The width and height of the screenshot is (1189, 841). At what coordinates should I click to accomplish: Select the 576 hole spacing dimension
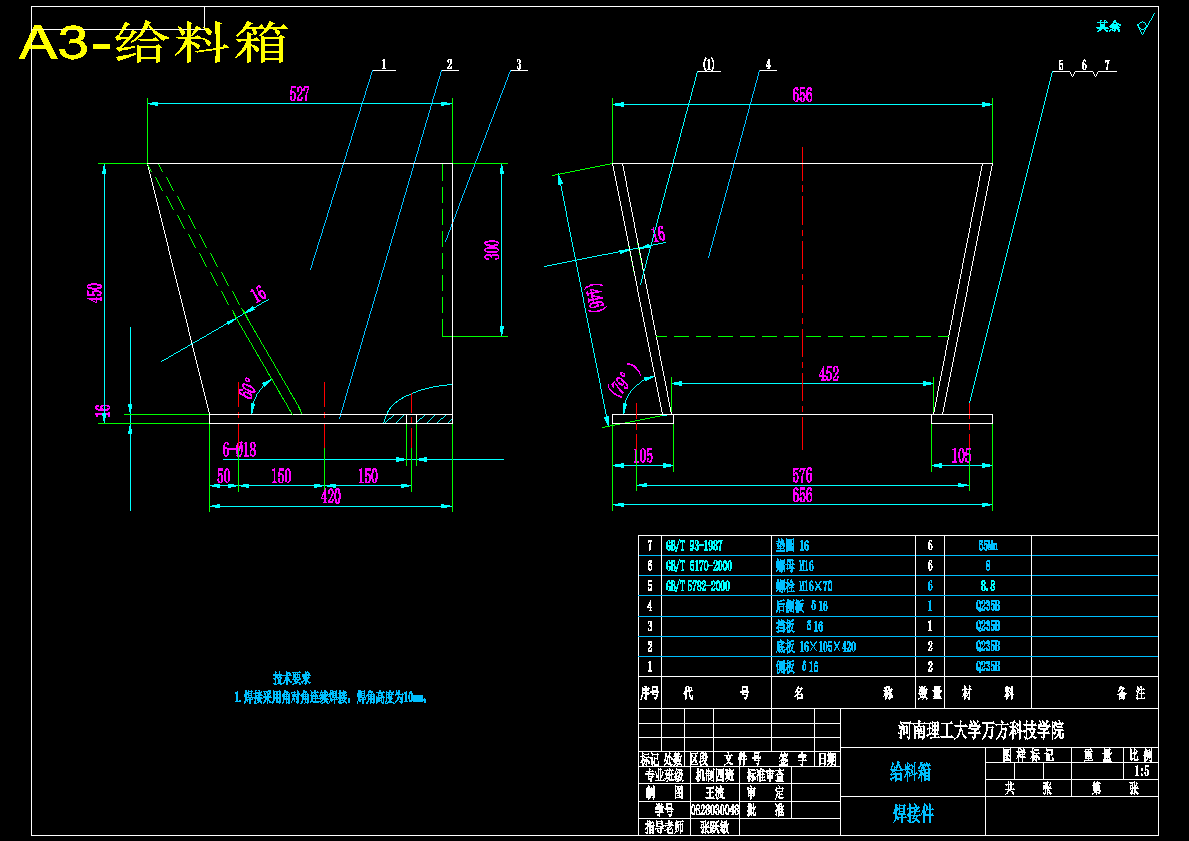point(802,475)
